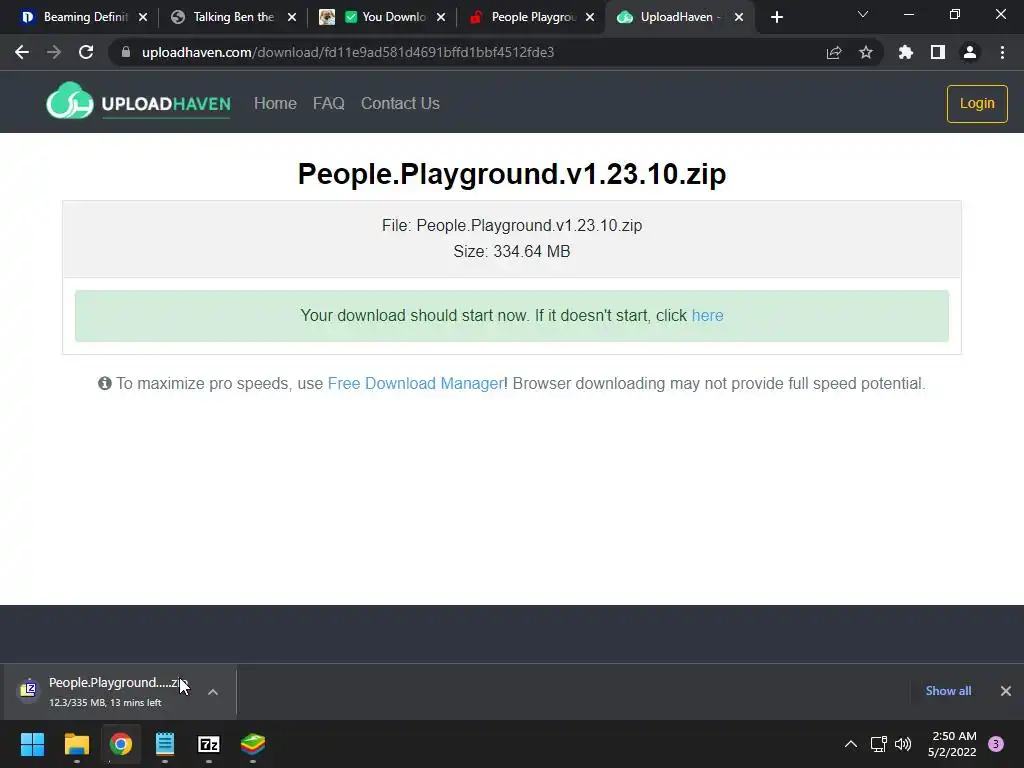The width and height of the screenshot is (1024, 768).
Task: Click the People.Playground download item
Action: coord(120,692)
